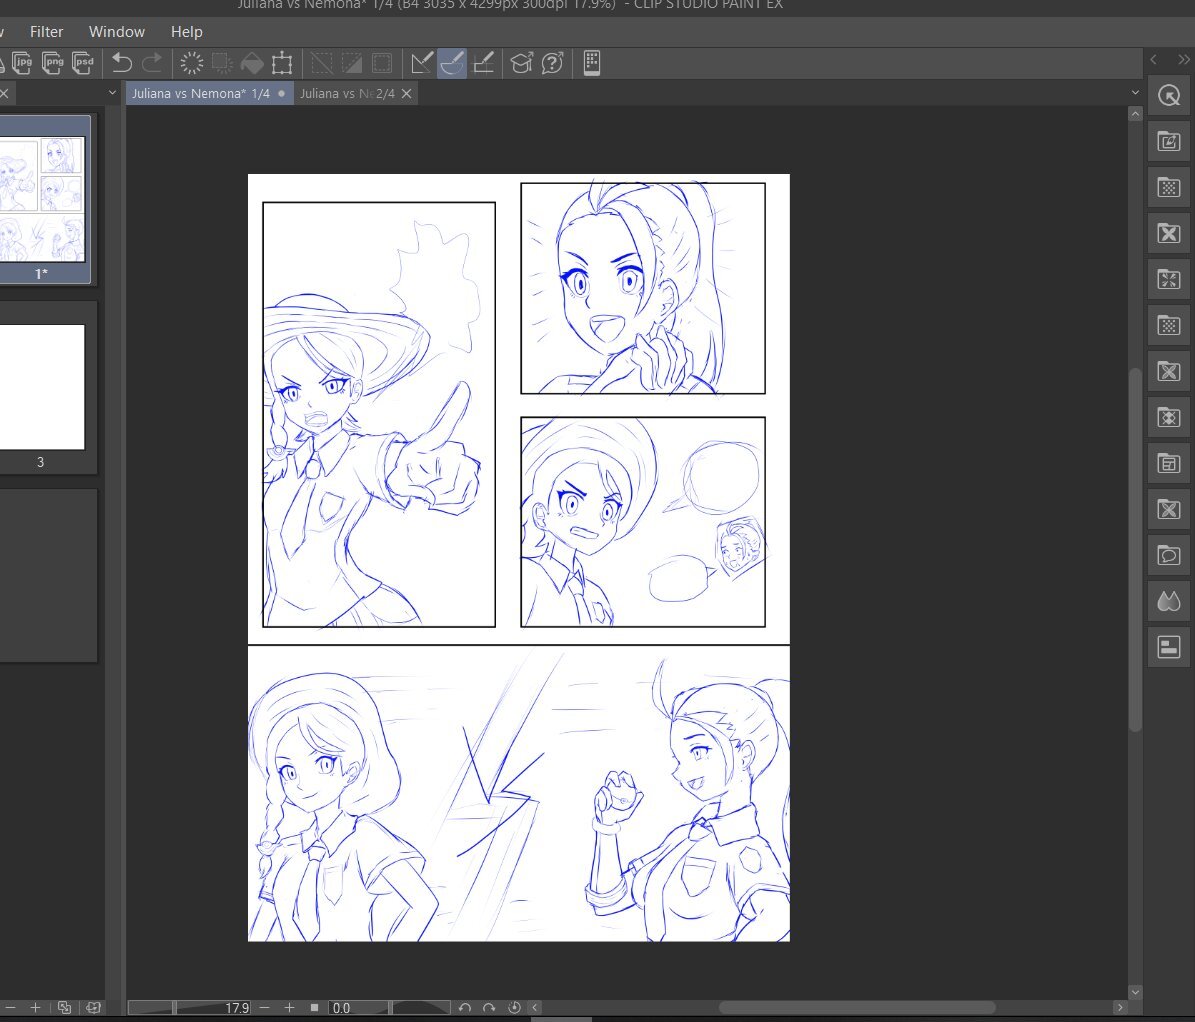Open the Help menu

187,31
